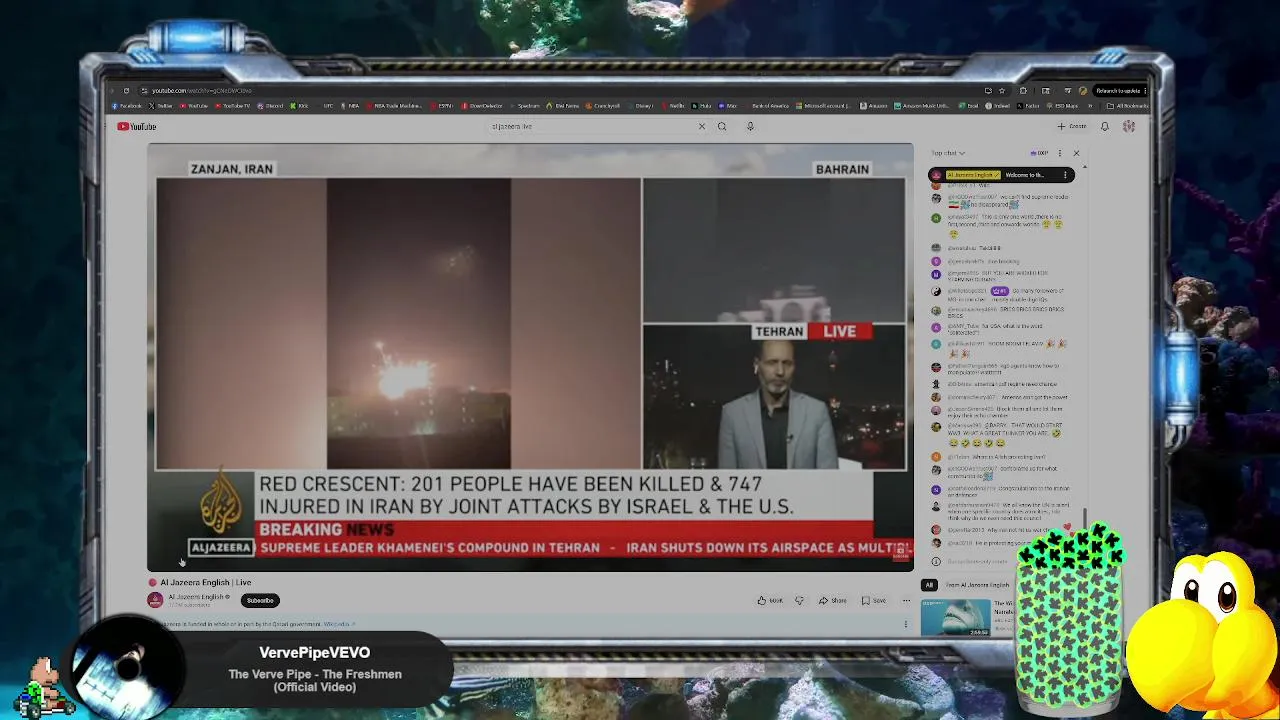Open the pinned message options menu
Image resolution: width=1280 pixels, height=720 pixels.
[1065, 175]
